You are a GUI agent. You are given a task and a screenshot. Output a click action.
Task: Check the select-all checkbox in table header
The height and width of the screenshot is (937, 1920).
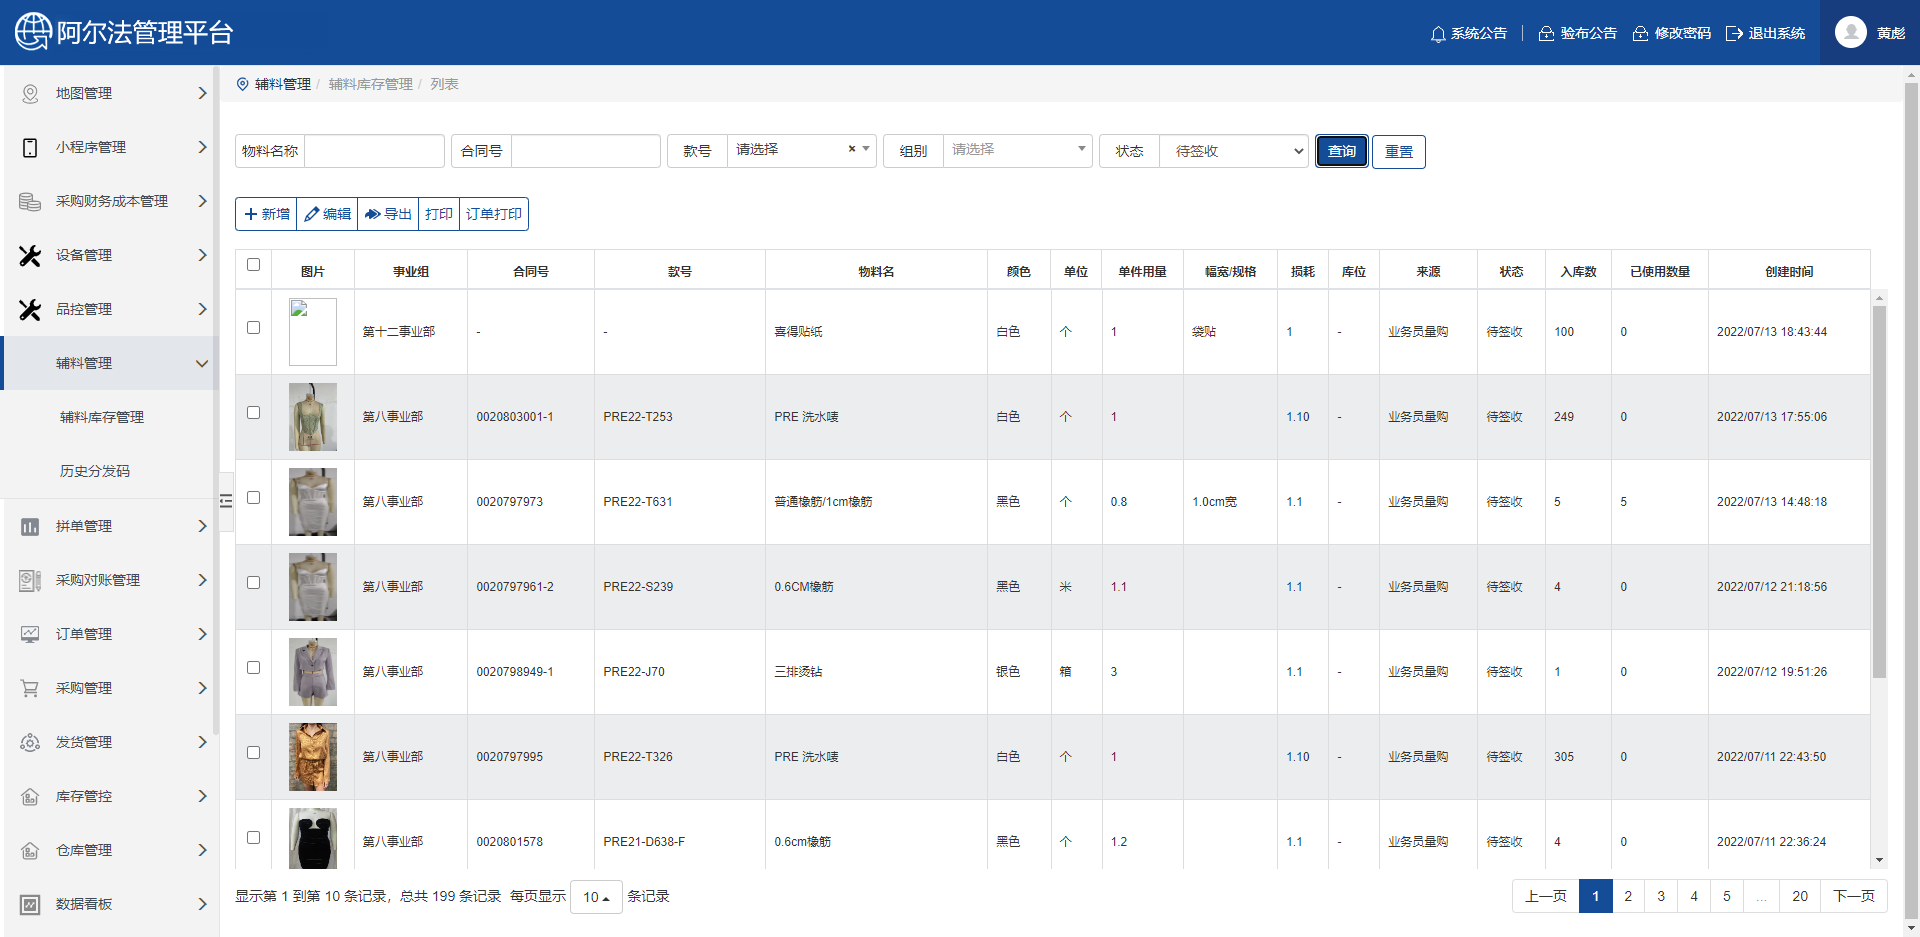click(253, 265)
